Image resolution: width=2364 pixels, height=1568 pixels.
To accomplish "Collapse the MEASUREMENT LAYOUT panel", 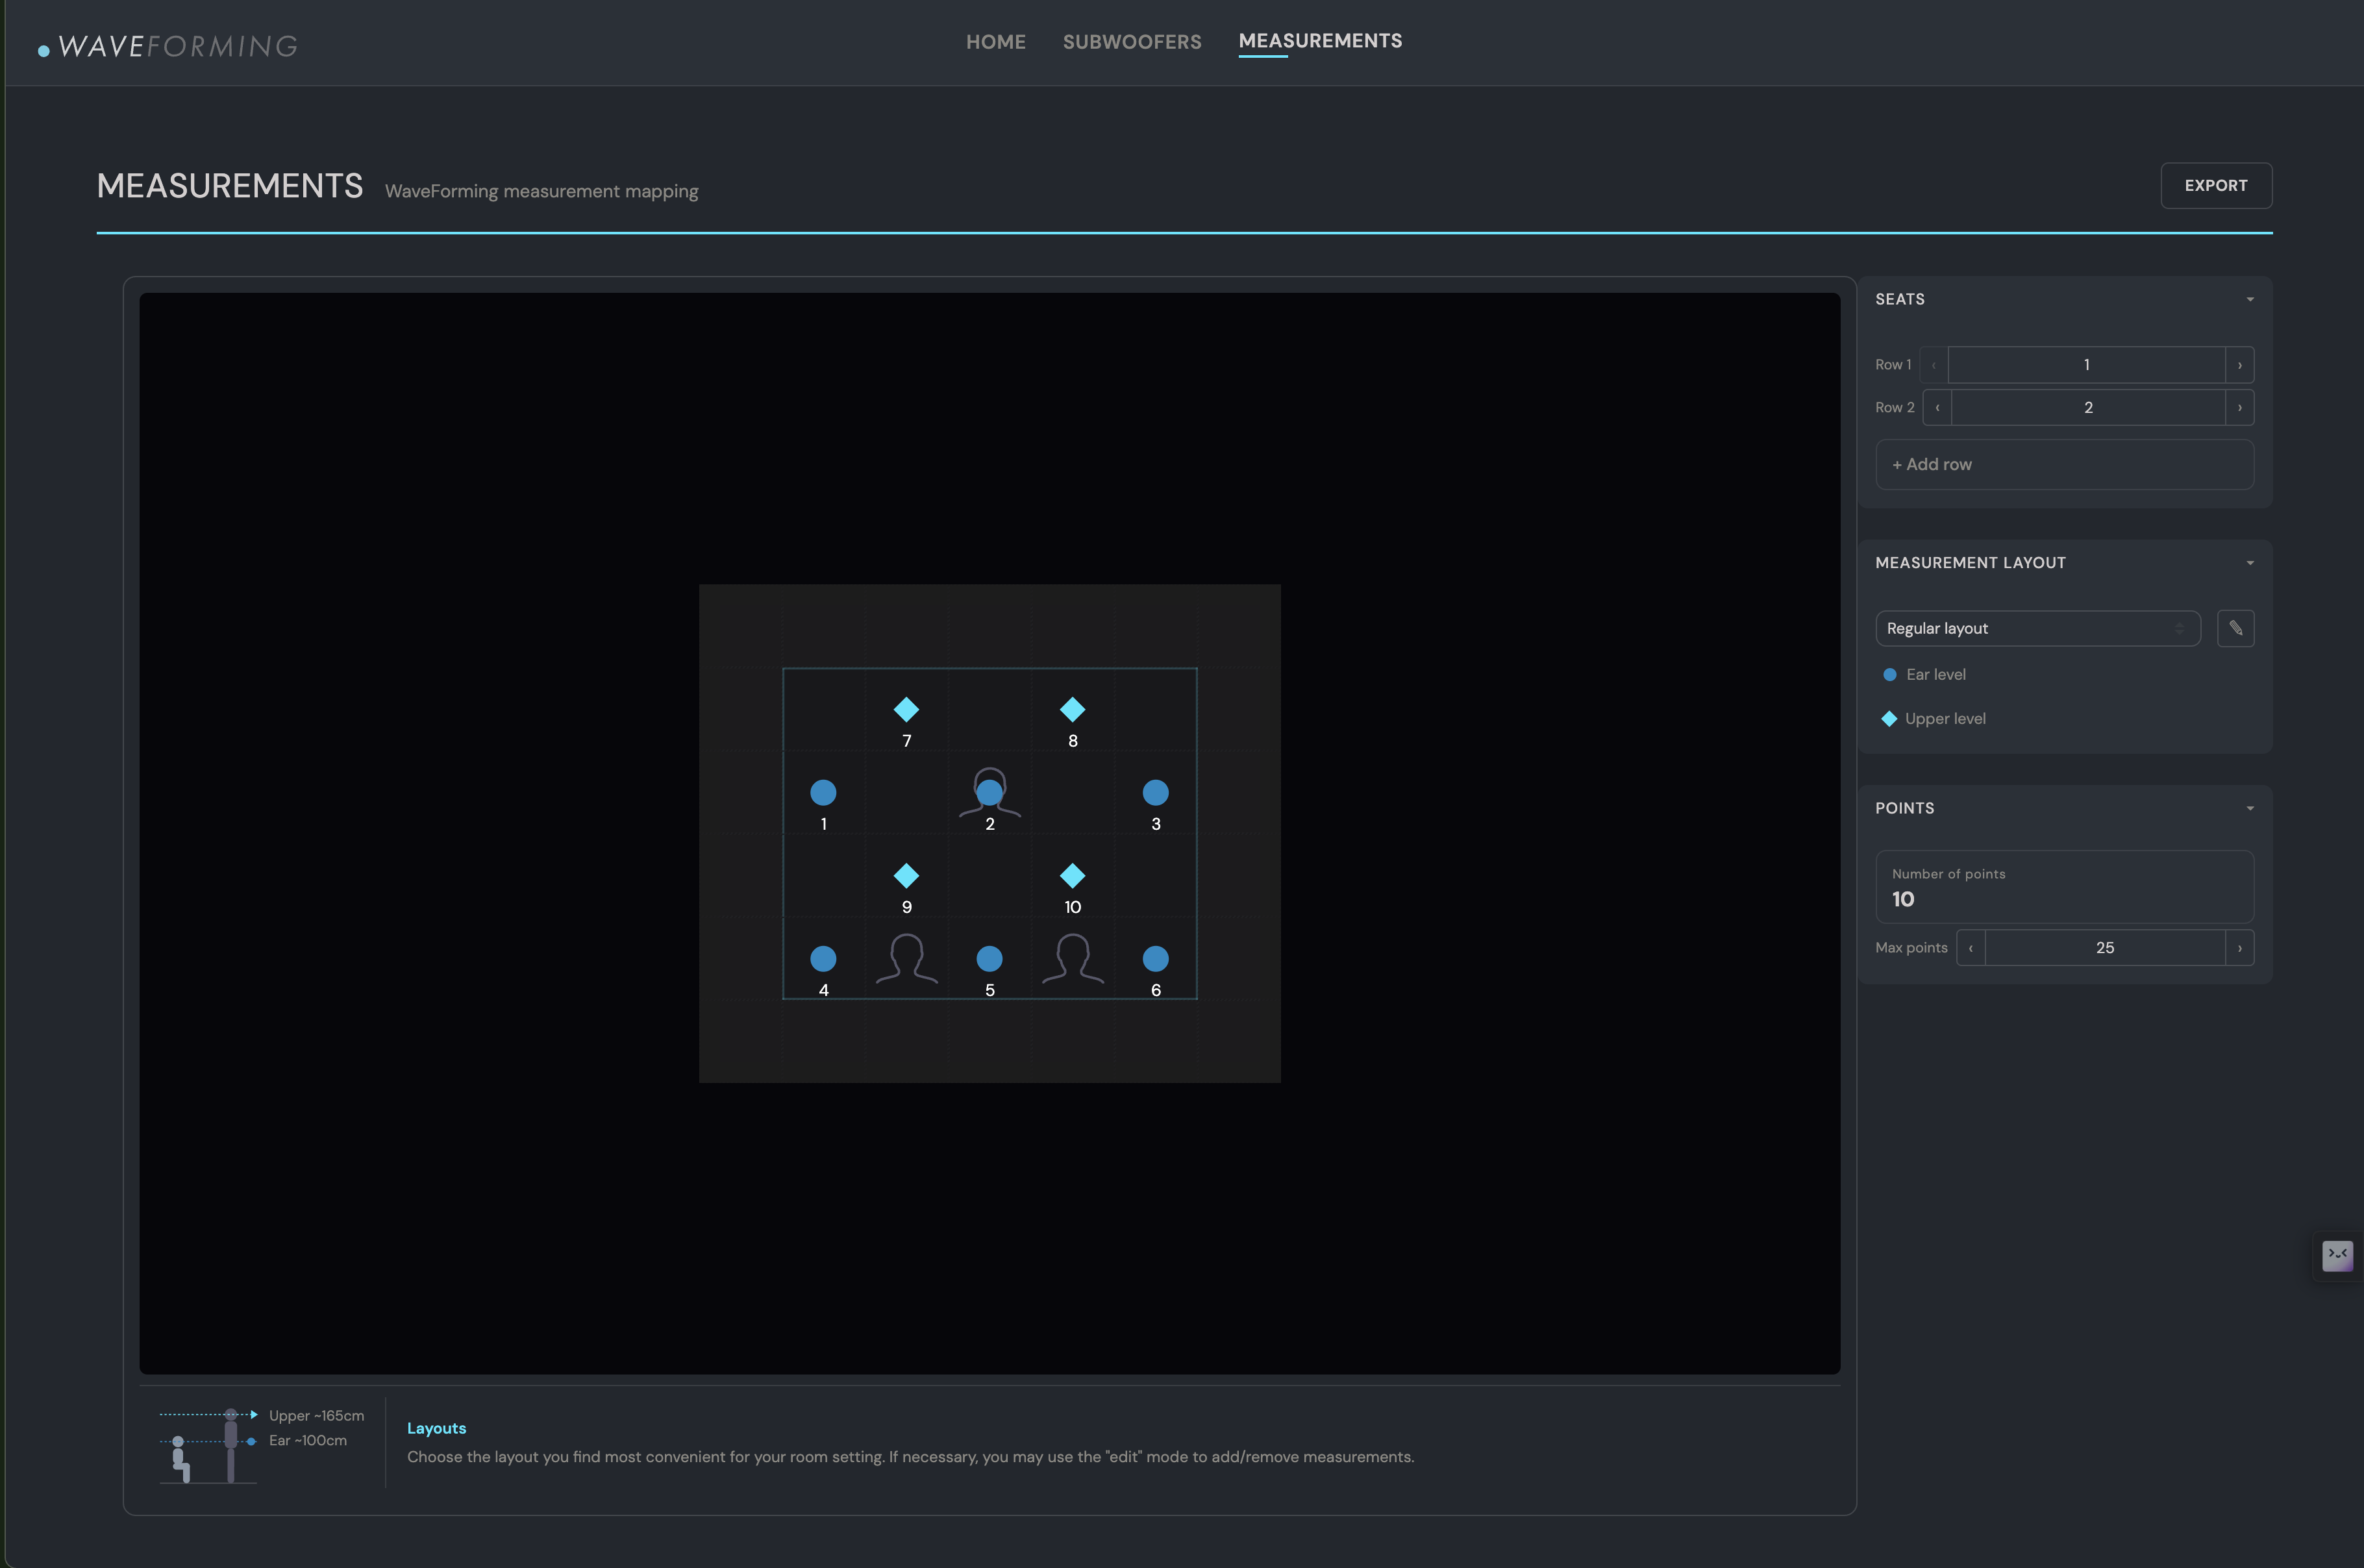I will pos(2250,563).
